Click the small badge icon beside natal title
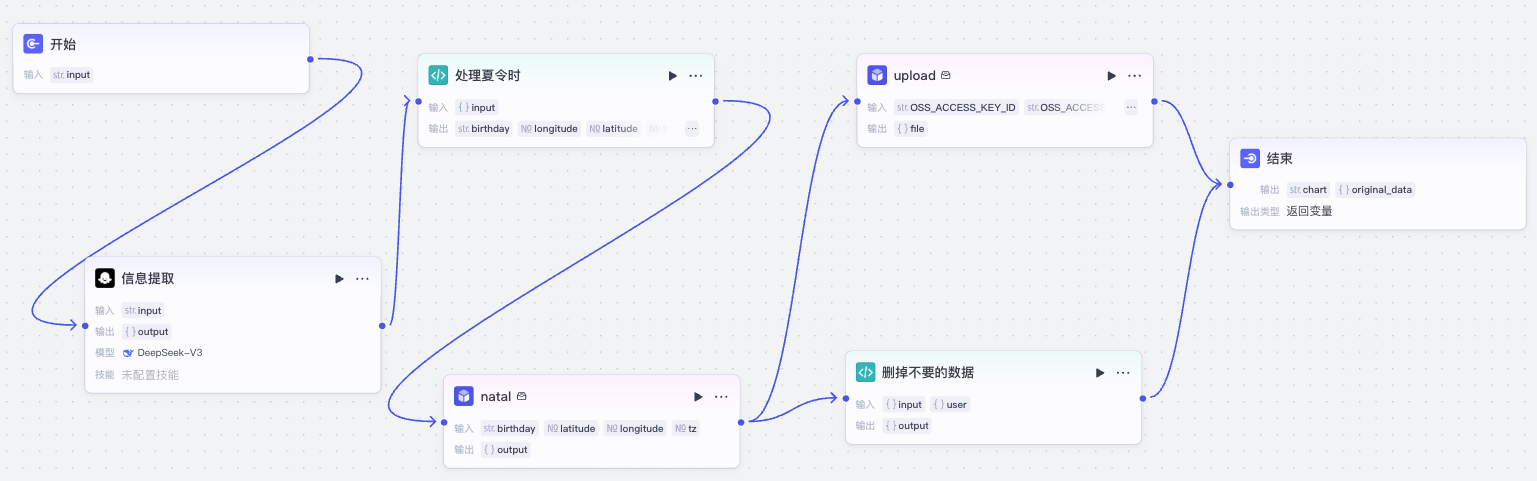Screen dimensions: 1537x481 [x=521, y=396]
